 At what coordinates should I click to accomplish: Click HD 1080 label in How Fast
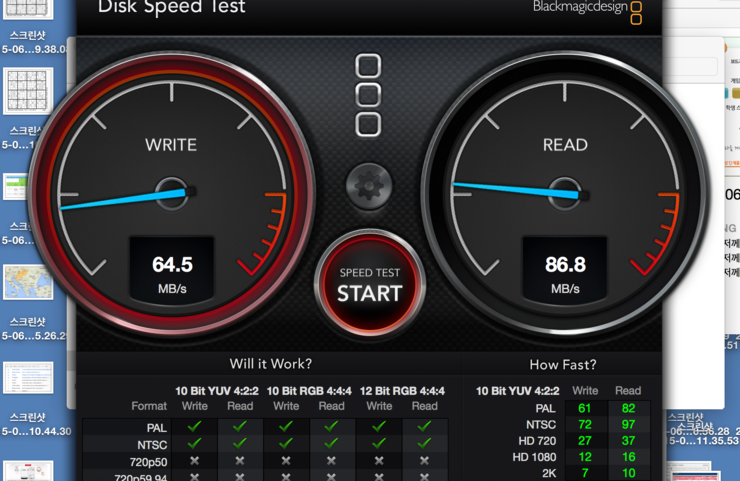[x=534, y=457]
